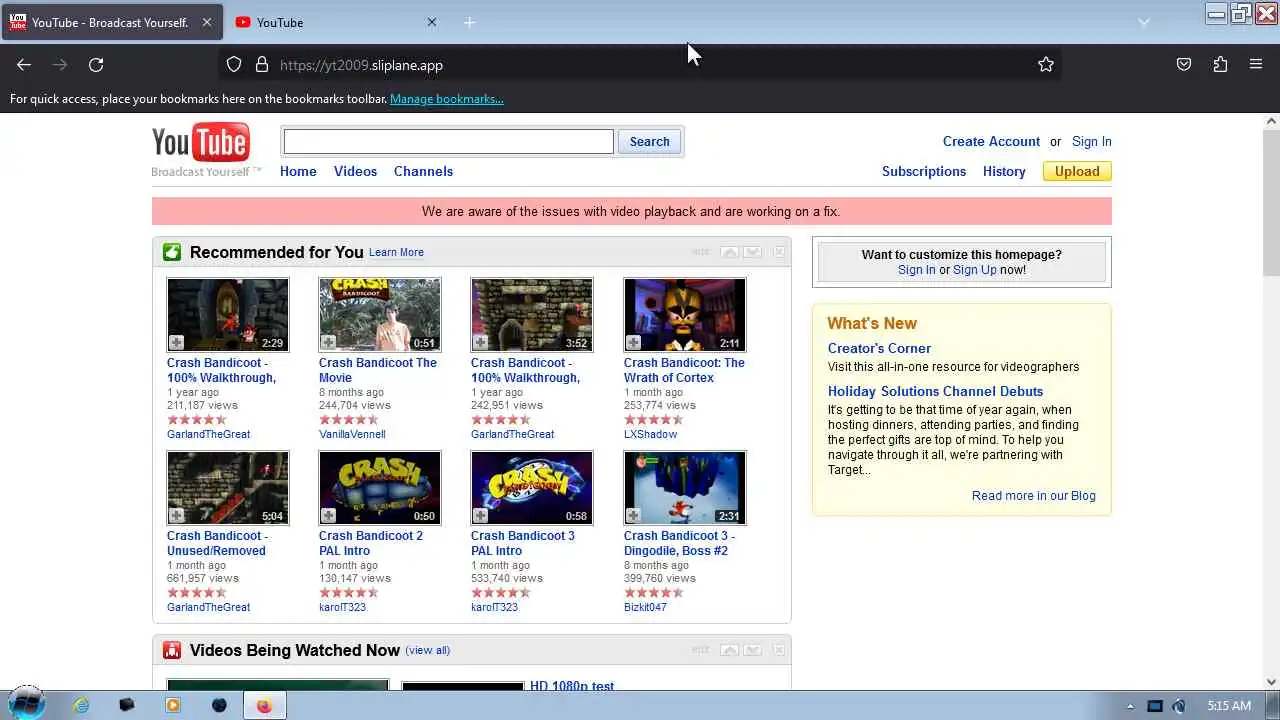This screenshot has width=1280, height=720.
Task: Switch to the second YouTube tab
Action: 338,22
